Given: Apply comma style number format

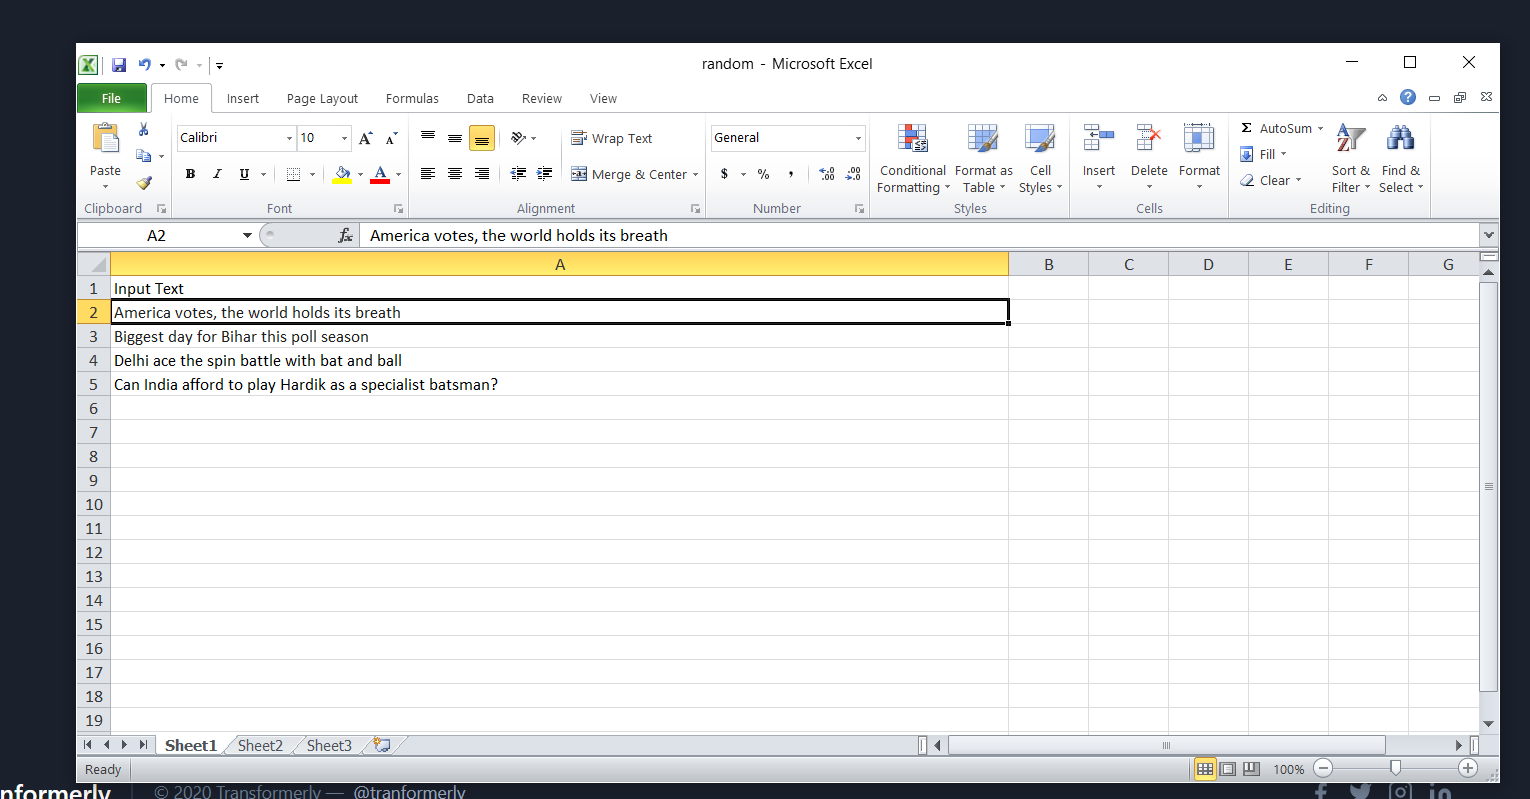Looking at the screenshot, I should [x=791, y=174].
